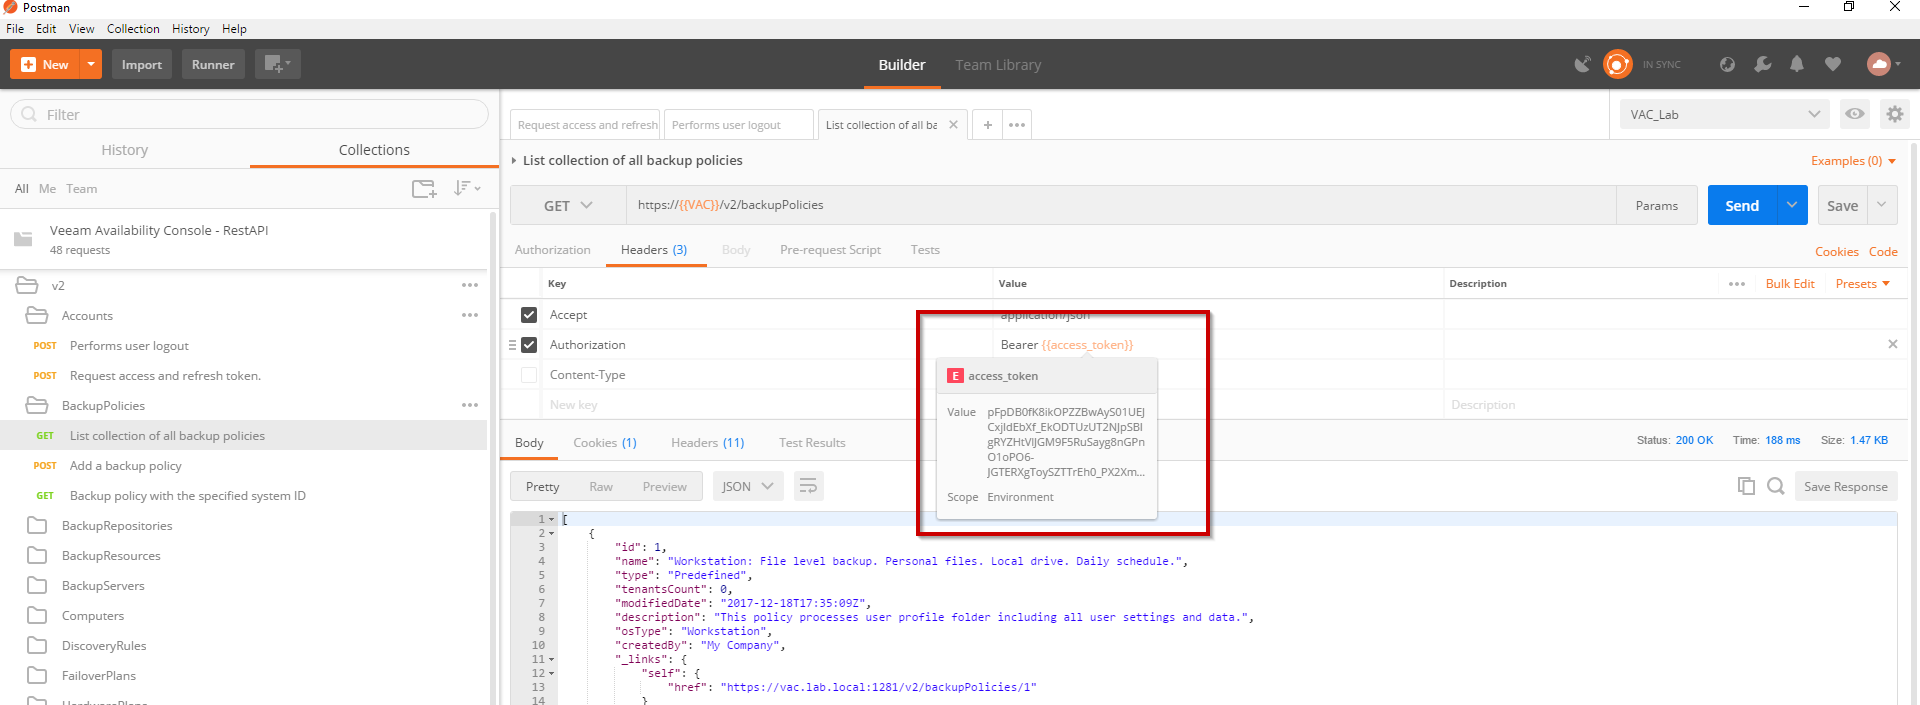Switch to the Team Library tab
This screenshot has height=705, width=1920.
point(998,65)
